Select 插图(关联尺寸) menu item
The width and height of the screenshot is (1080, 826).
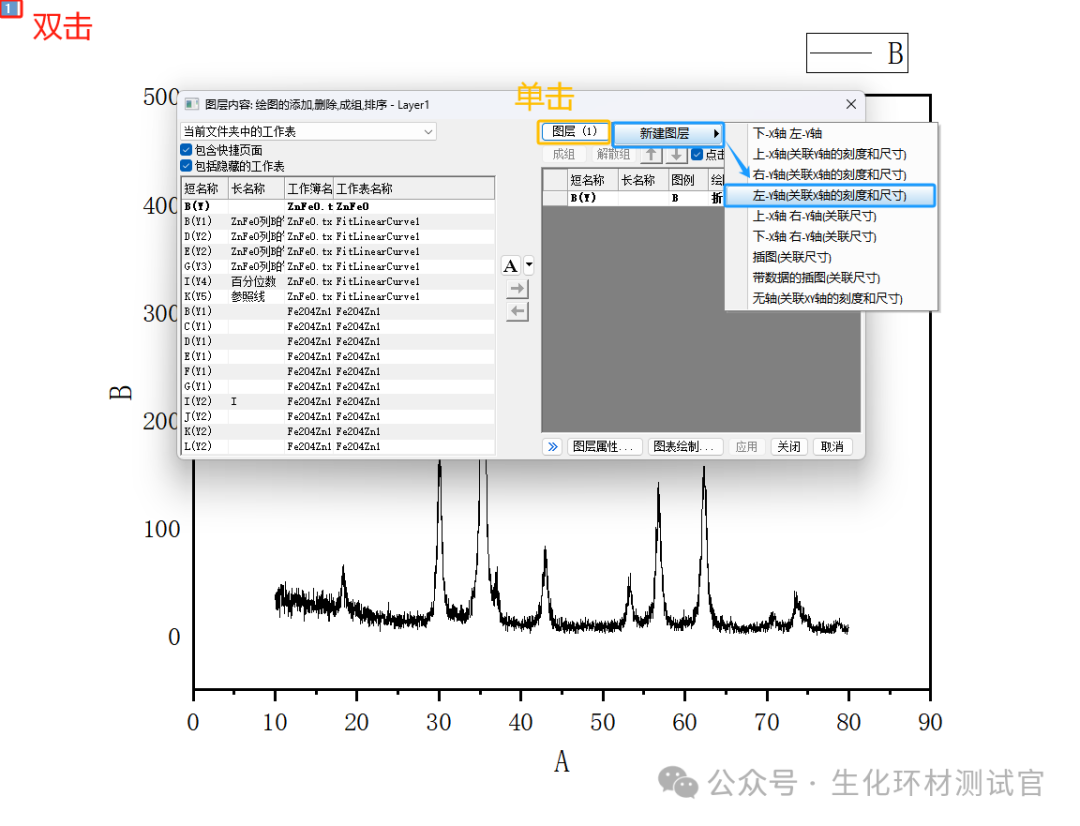click(x=831, y=257)
